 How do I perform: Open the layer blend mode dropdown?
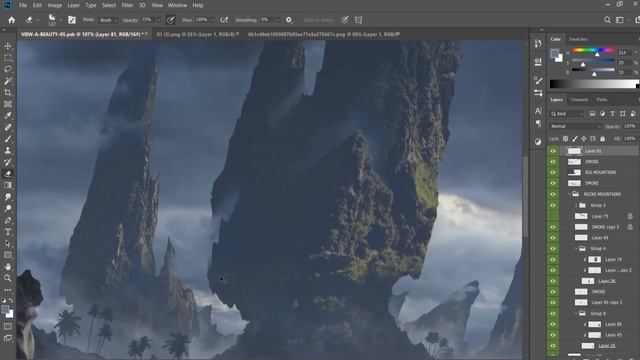click(x=575, y=126)
